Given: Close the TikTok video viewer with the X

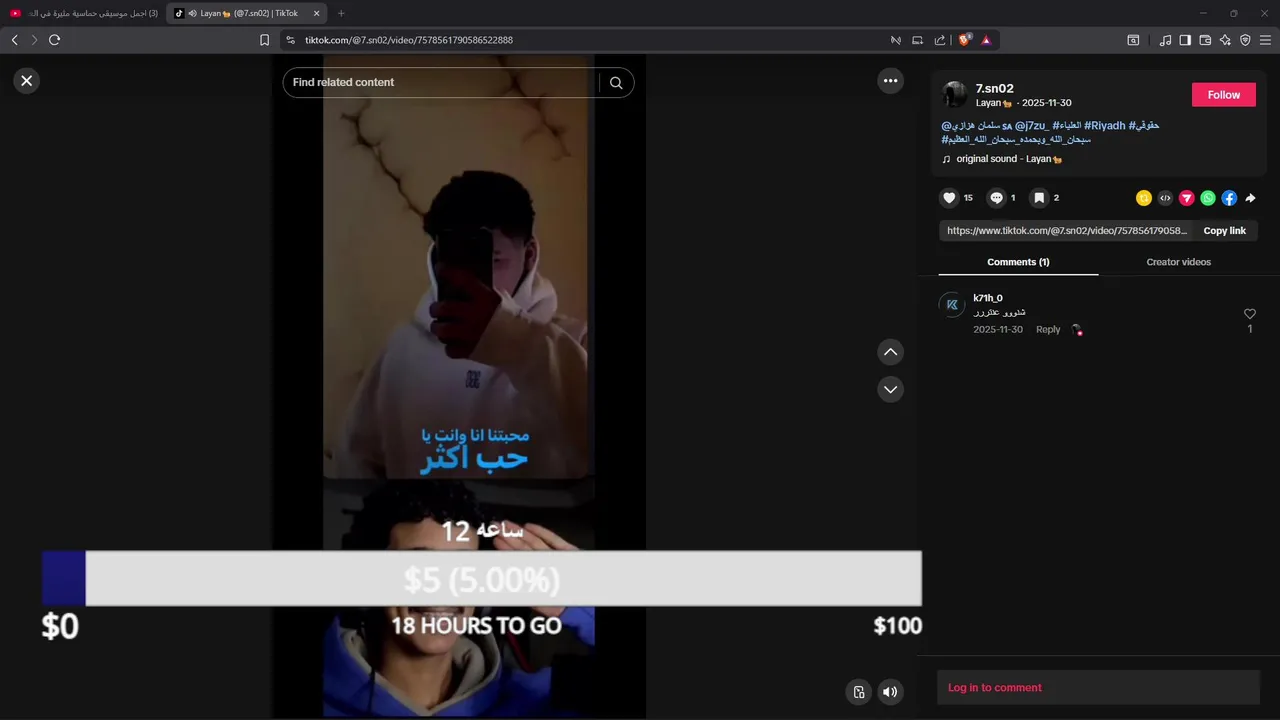Looking at the screenshot, I should pyautogui.click(x=27, y=81).
